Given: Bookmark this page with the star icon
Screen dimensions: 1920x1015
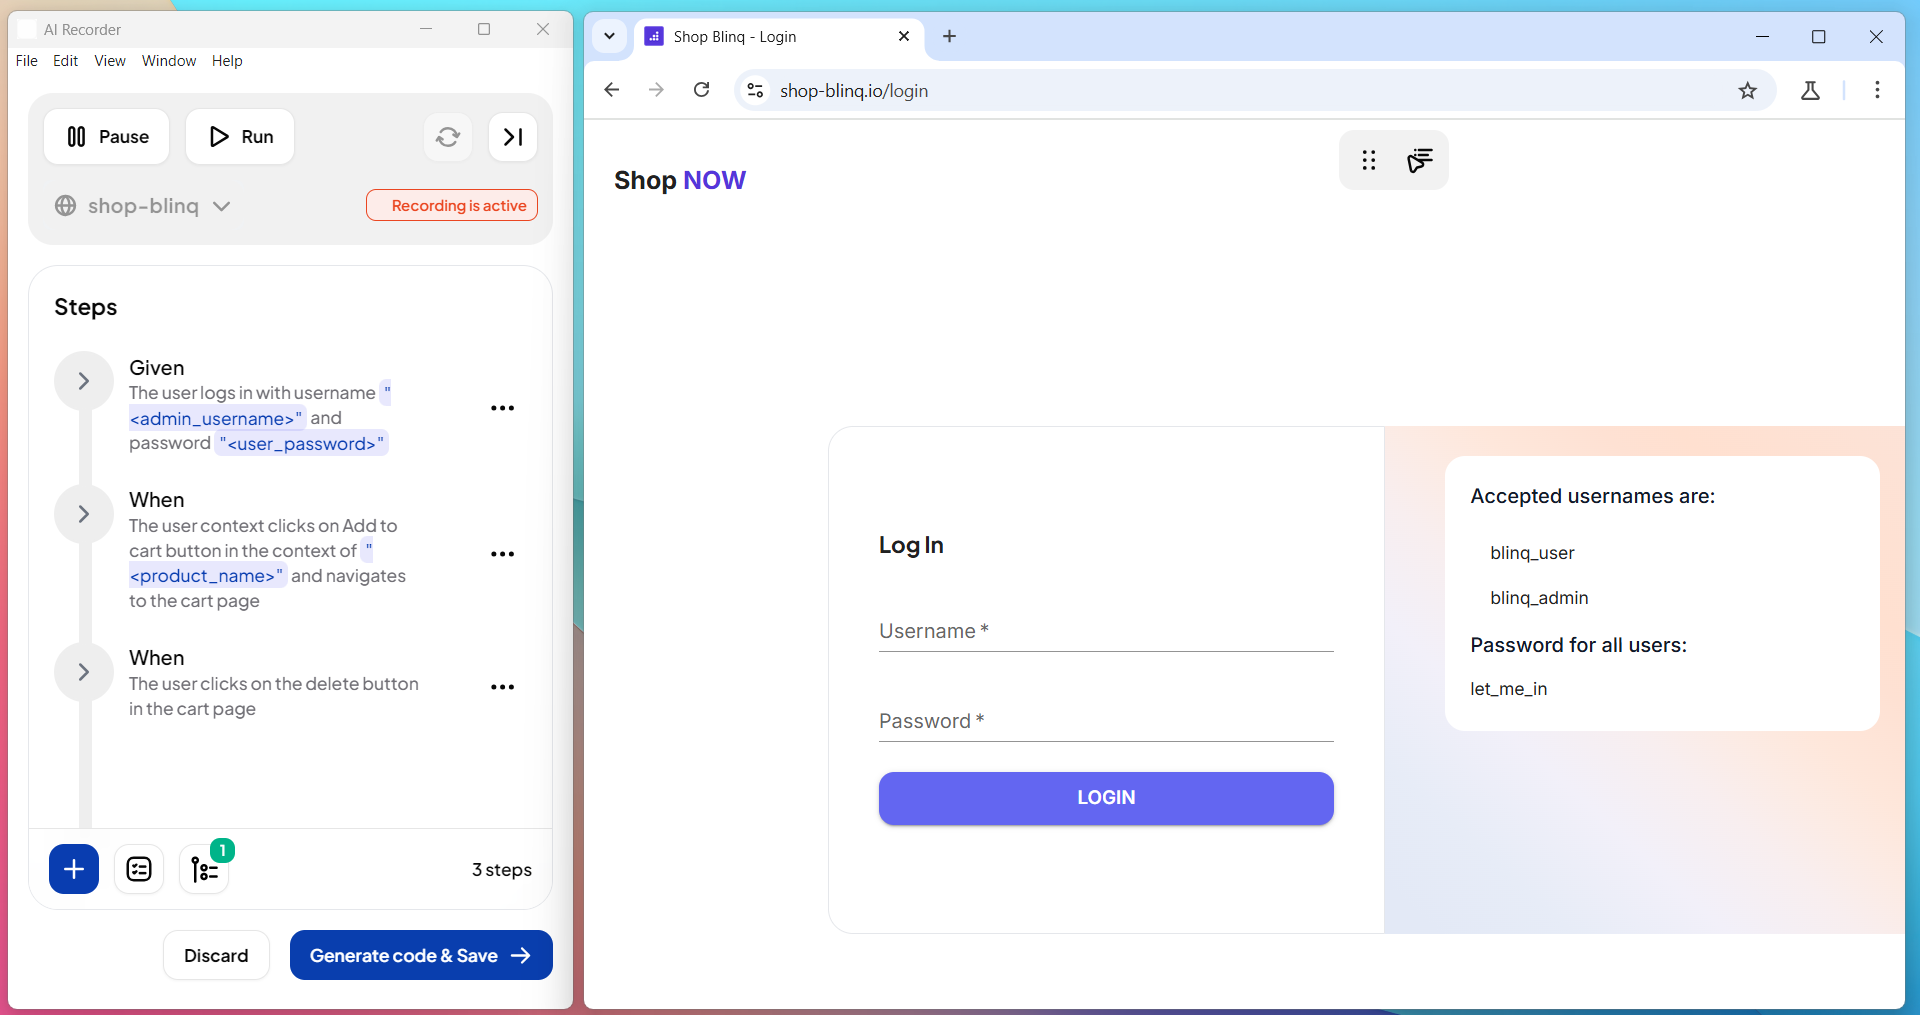Looking at the screenshot, I should (1747, 91).
